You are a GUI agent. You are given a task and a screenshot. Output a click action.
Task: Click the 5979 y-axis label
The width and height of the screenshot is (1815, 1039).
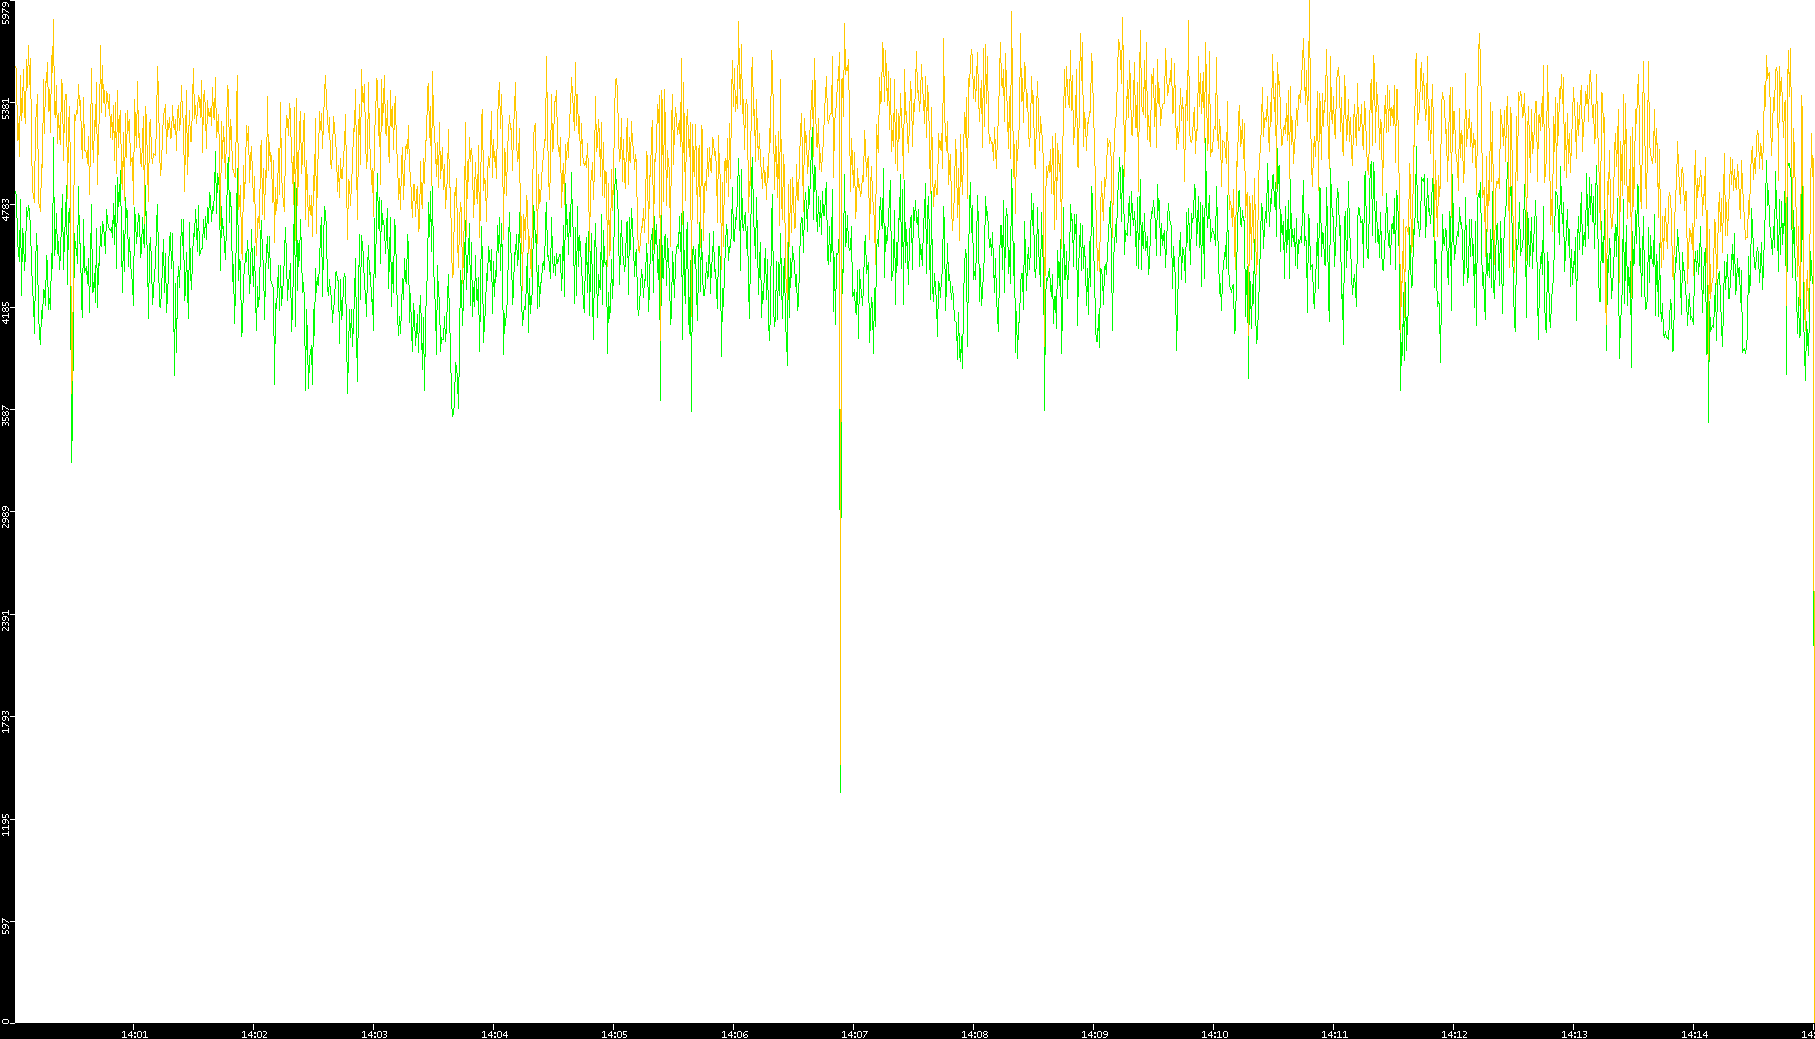click(x=7, y=12)
